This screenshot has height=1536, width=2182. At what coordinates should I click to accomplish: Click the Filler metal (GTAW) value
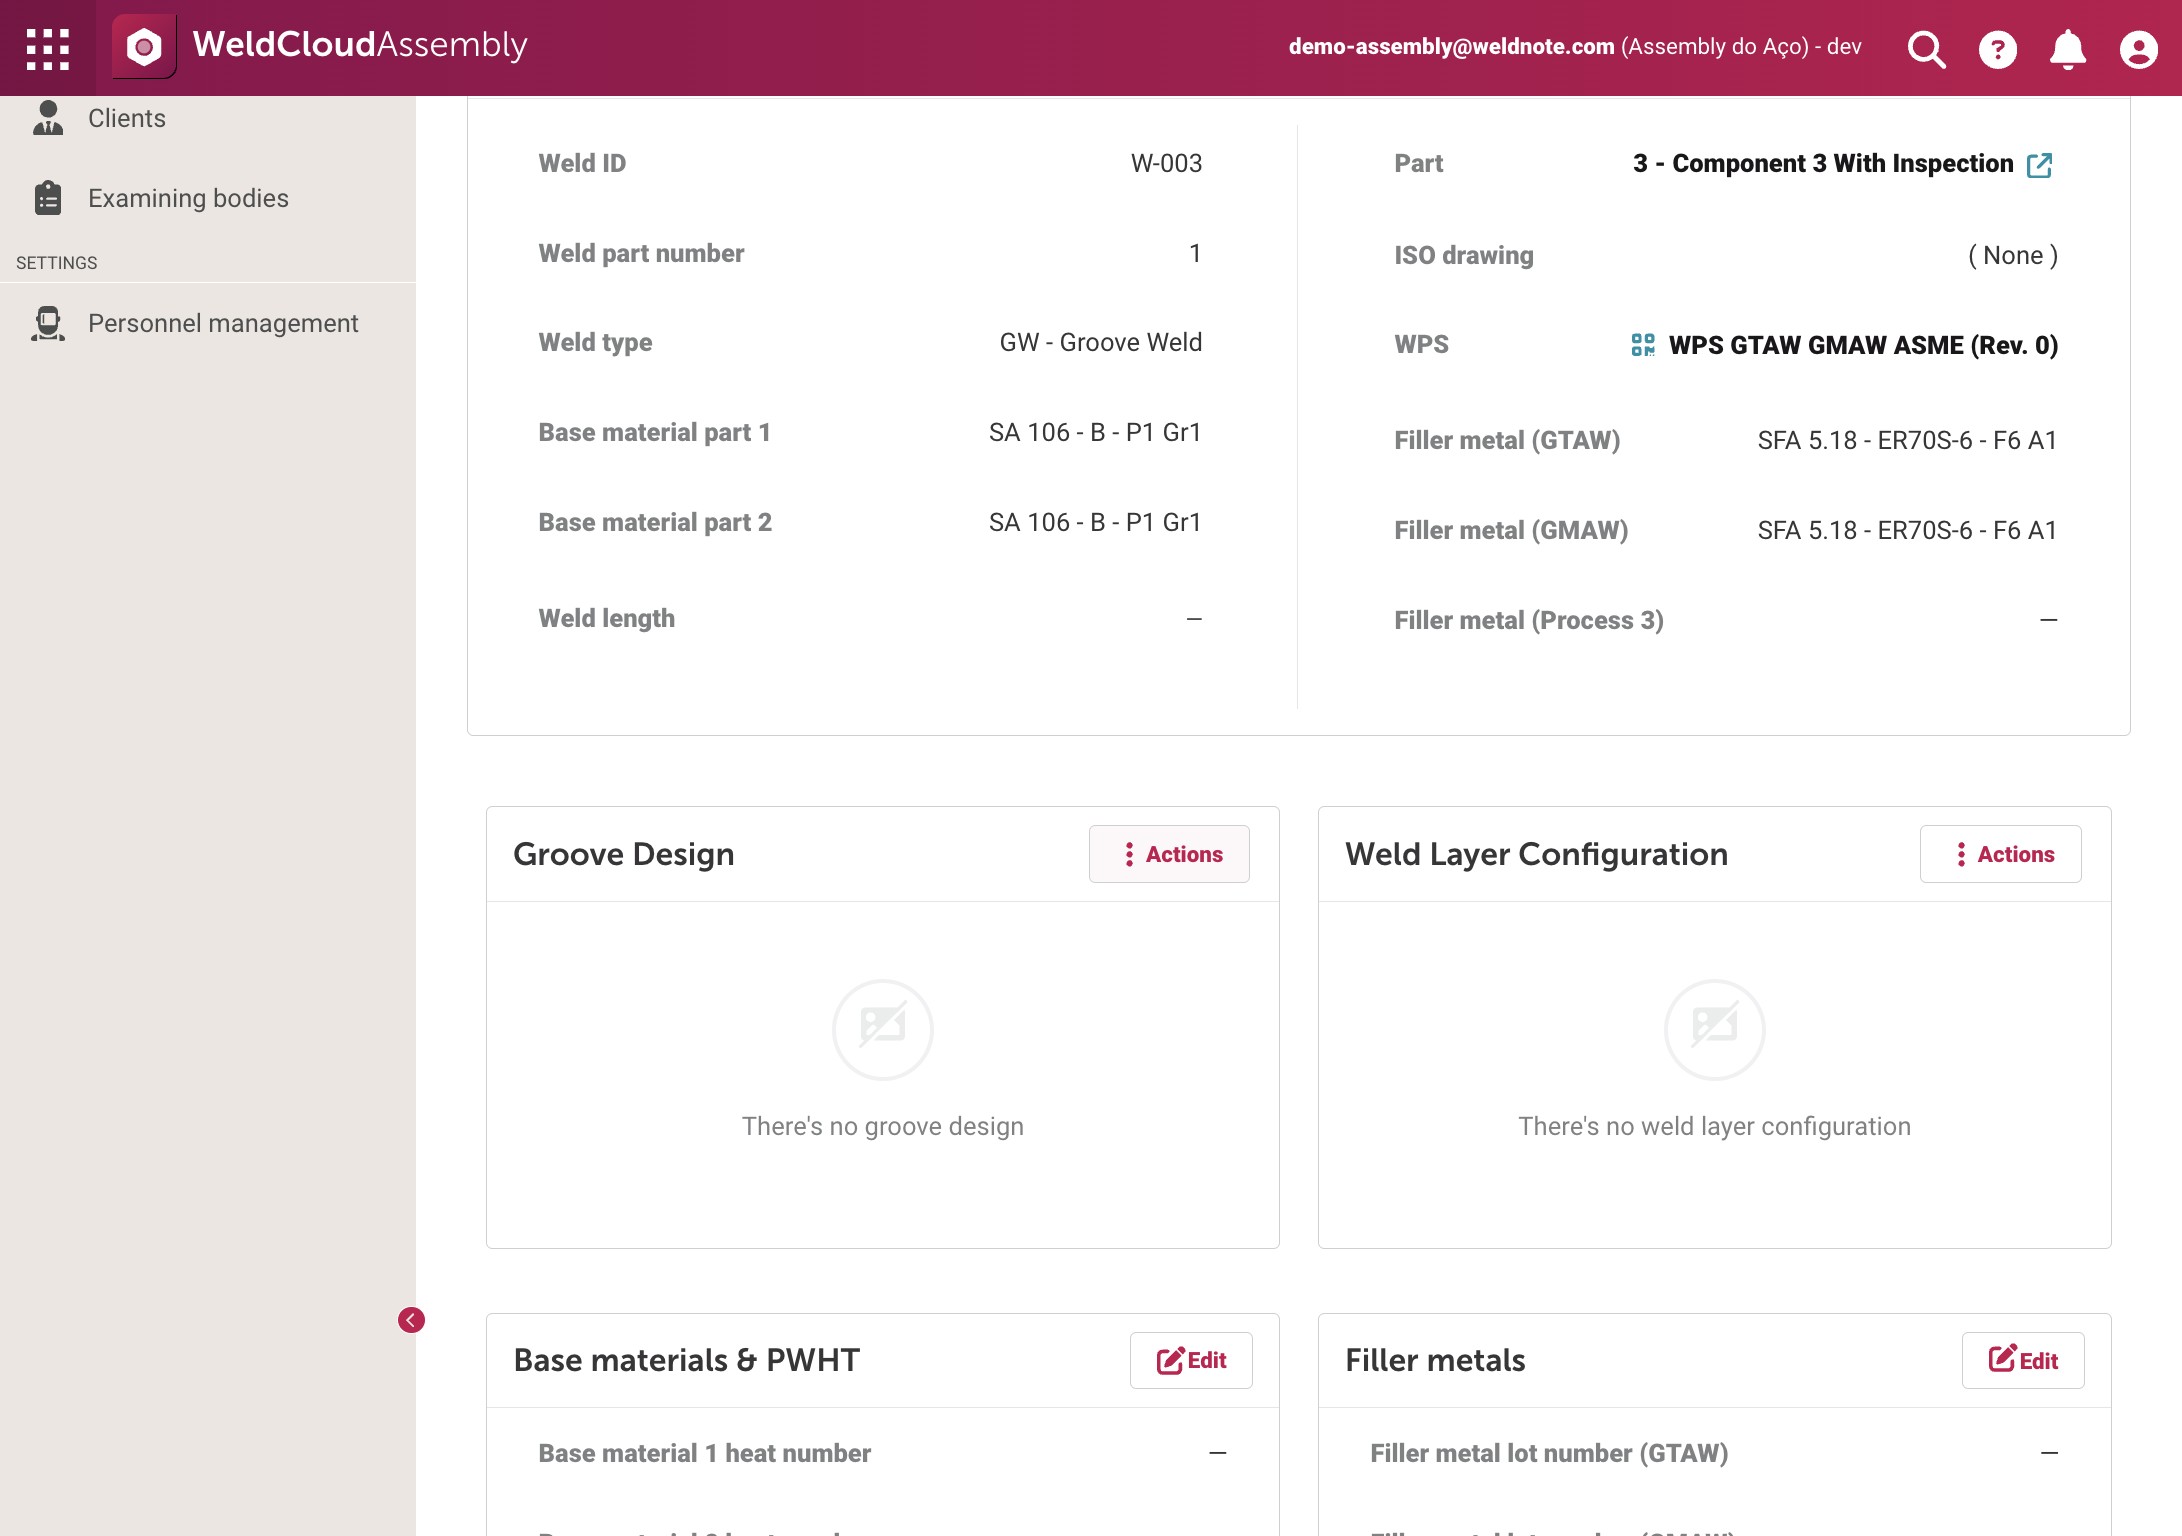point(1907,440)
